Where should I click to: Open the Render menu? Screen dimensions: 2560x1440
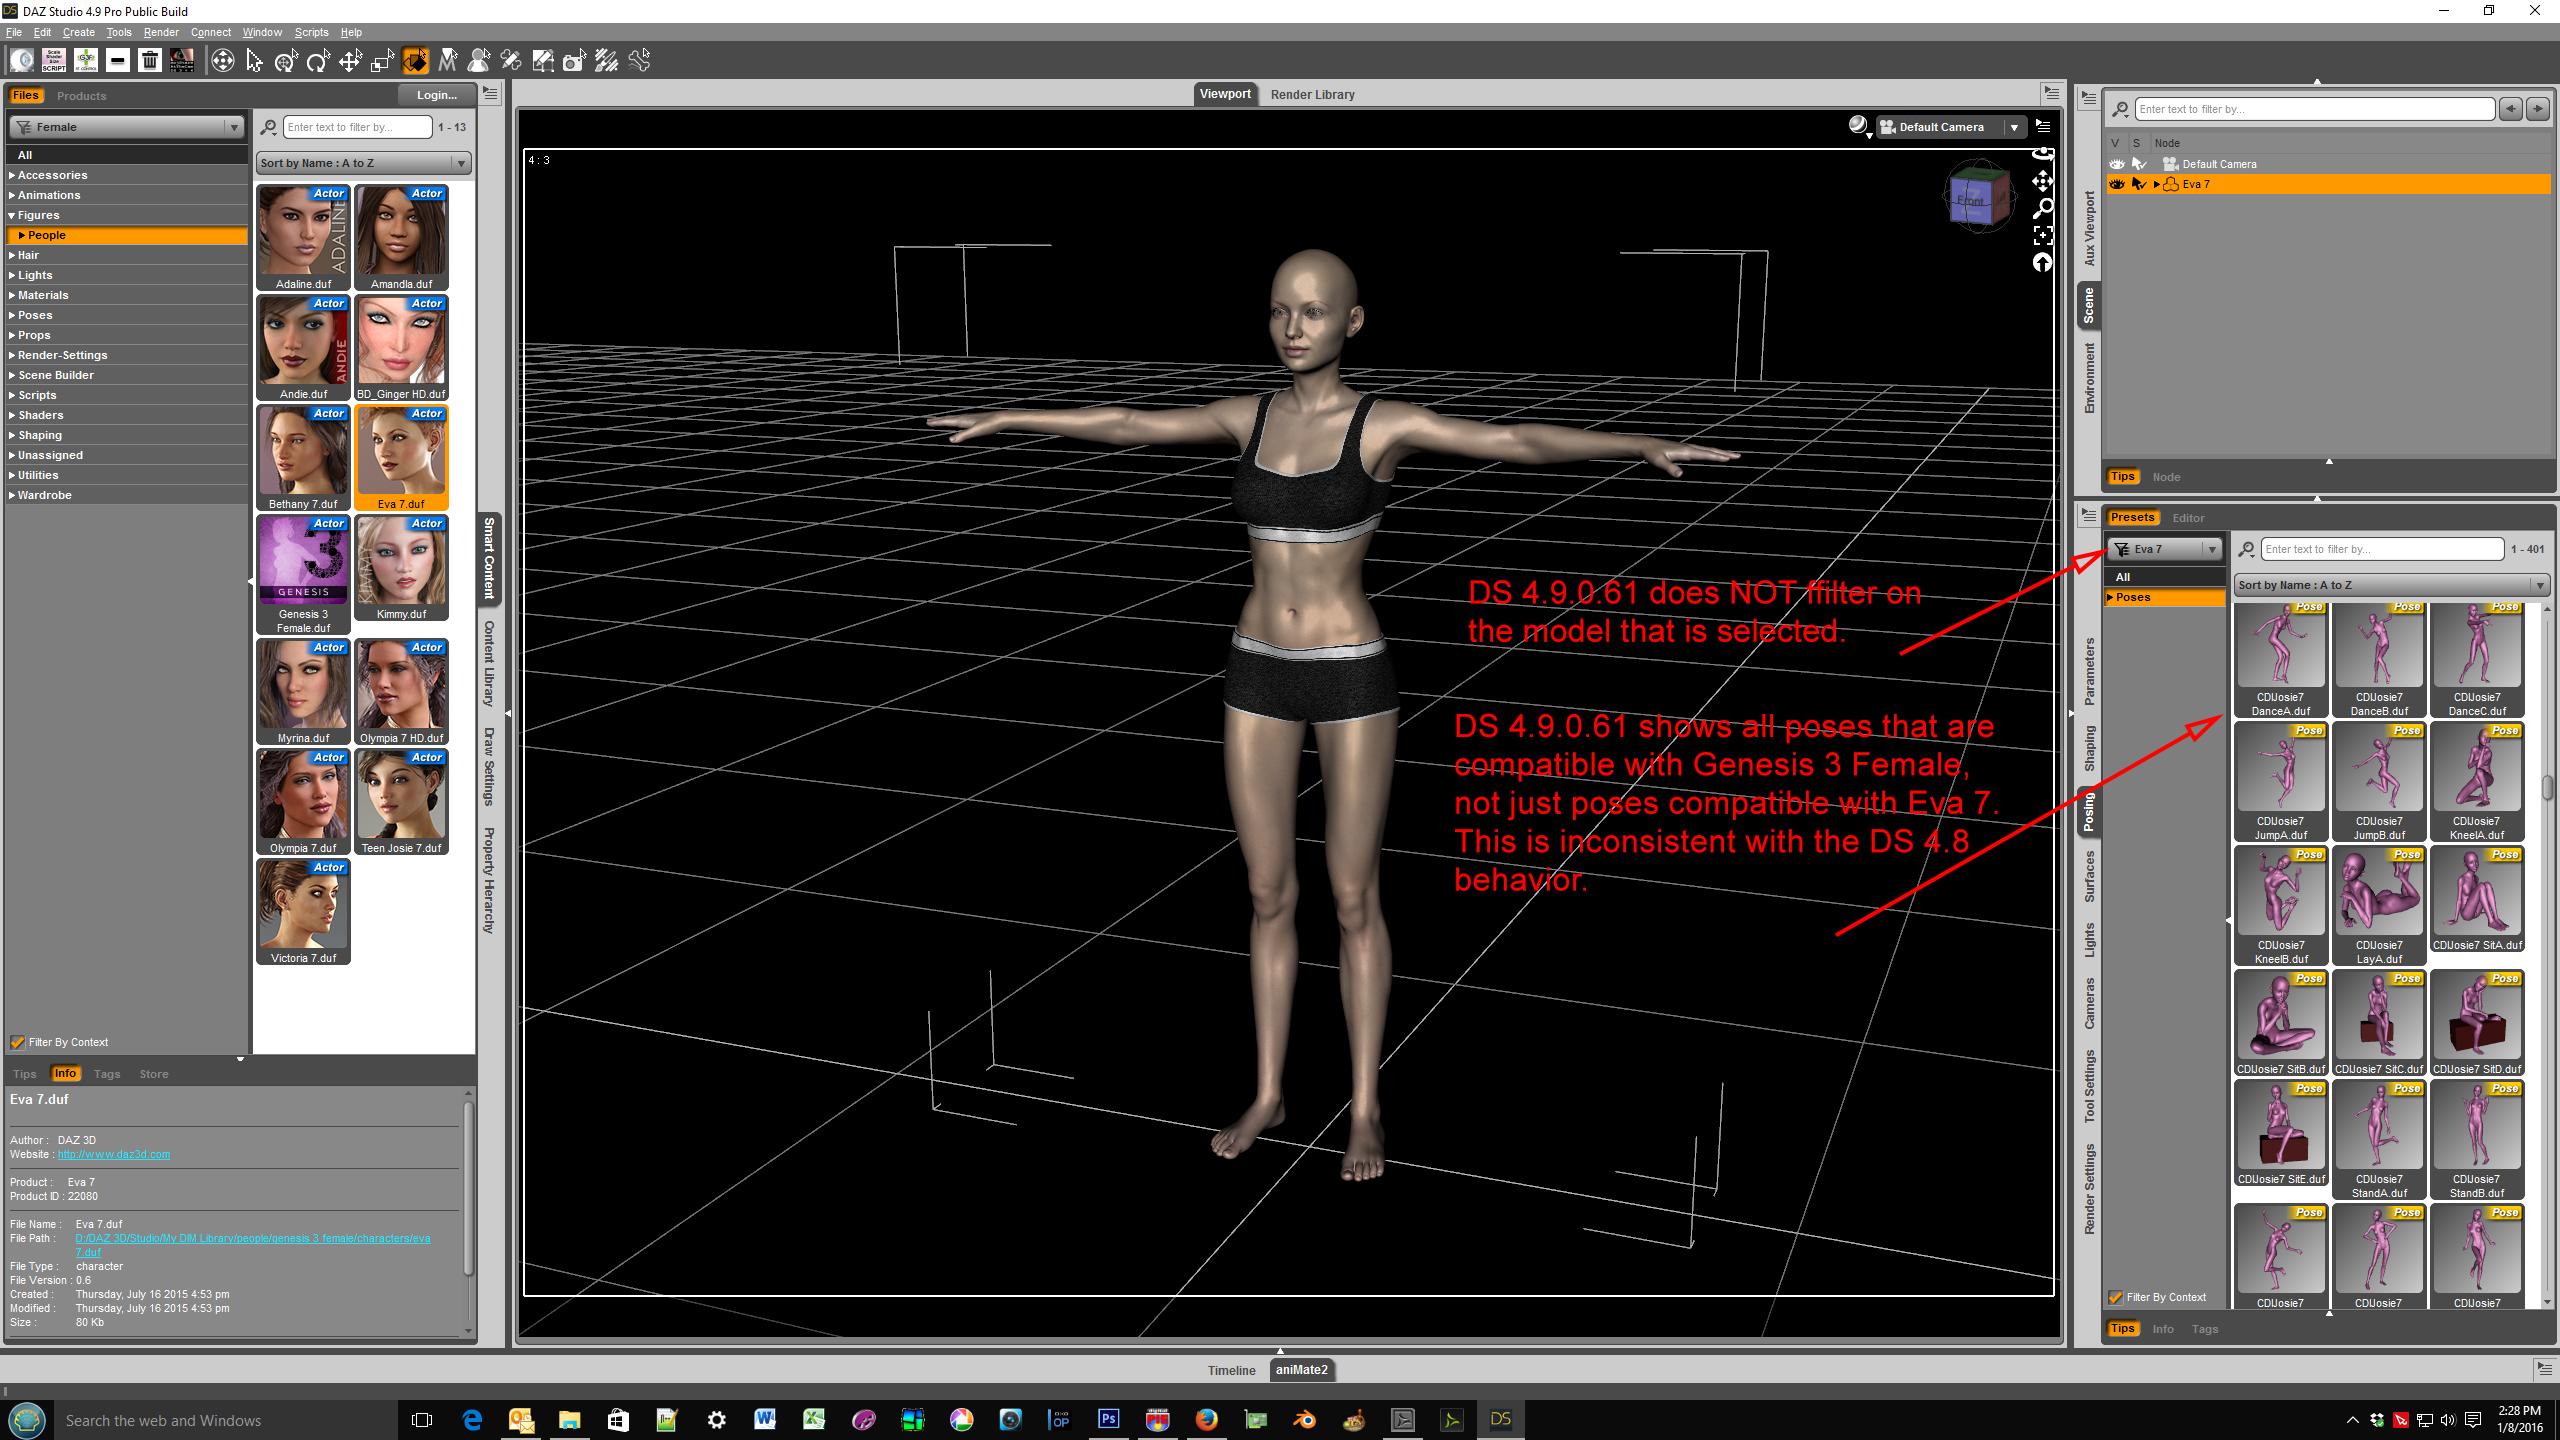[x=160, y=32]
